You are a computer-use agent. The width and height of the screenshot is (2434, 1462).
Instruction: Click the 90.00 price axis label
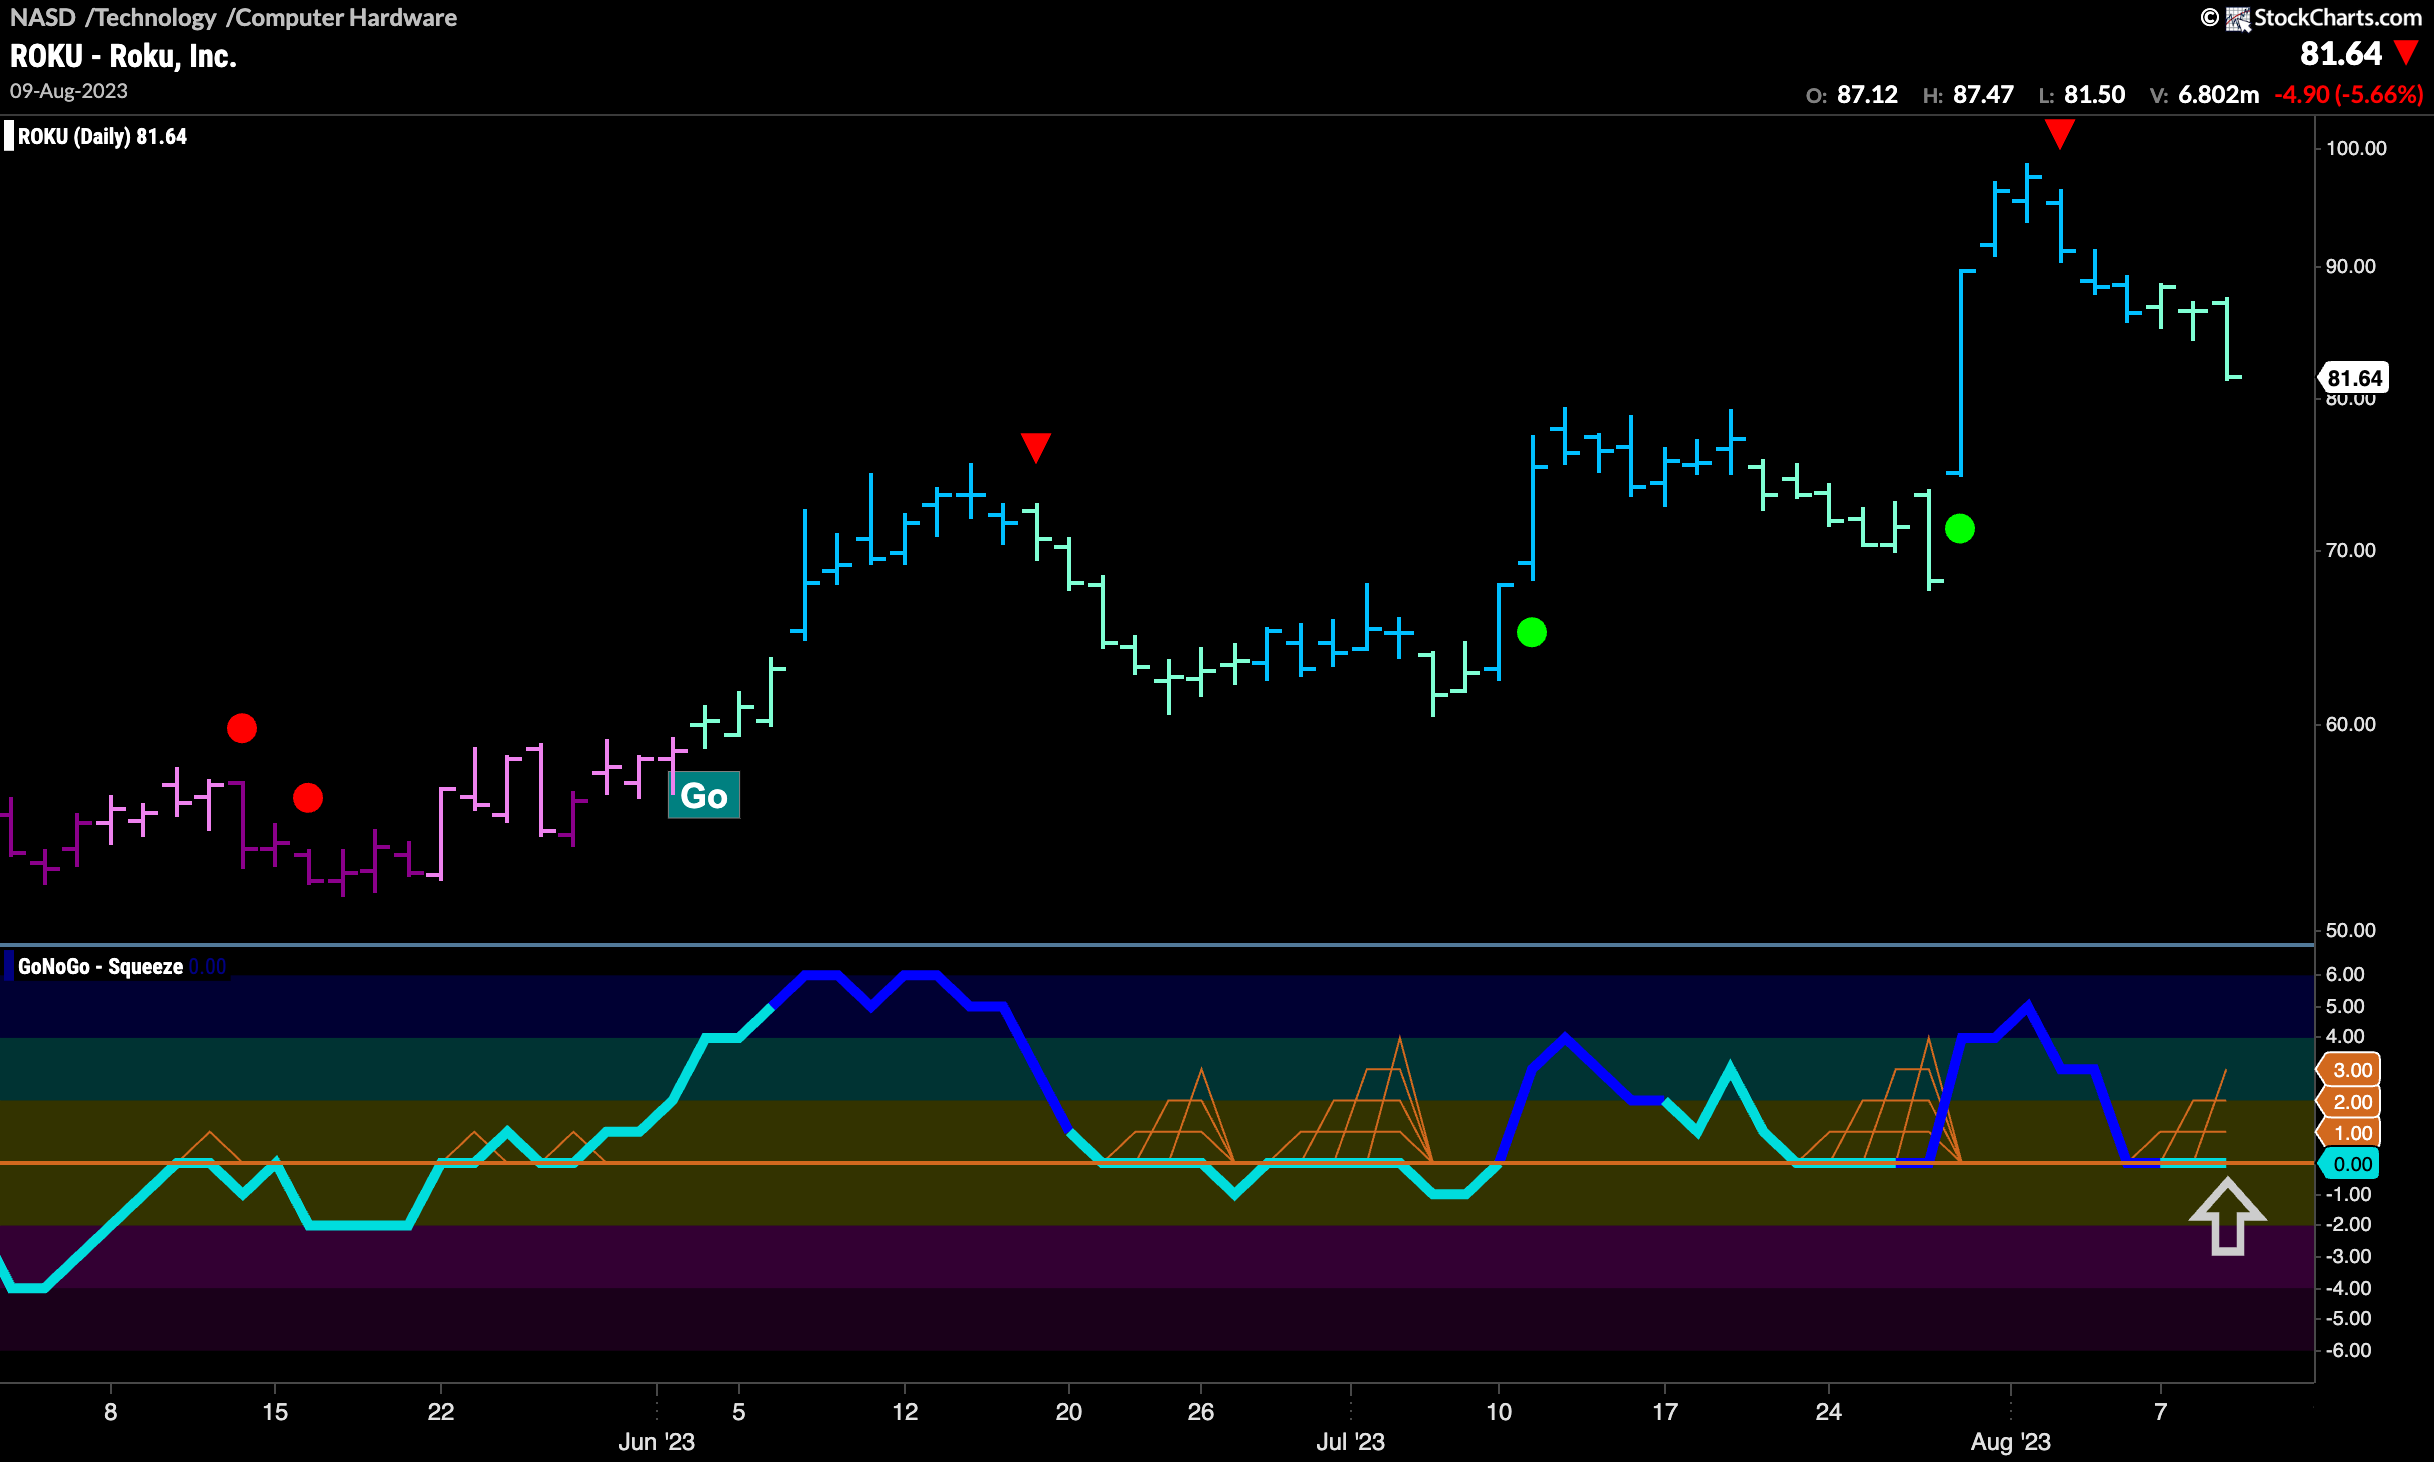2350,266
